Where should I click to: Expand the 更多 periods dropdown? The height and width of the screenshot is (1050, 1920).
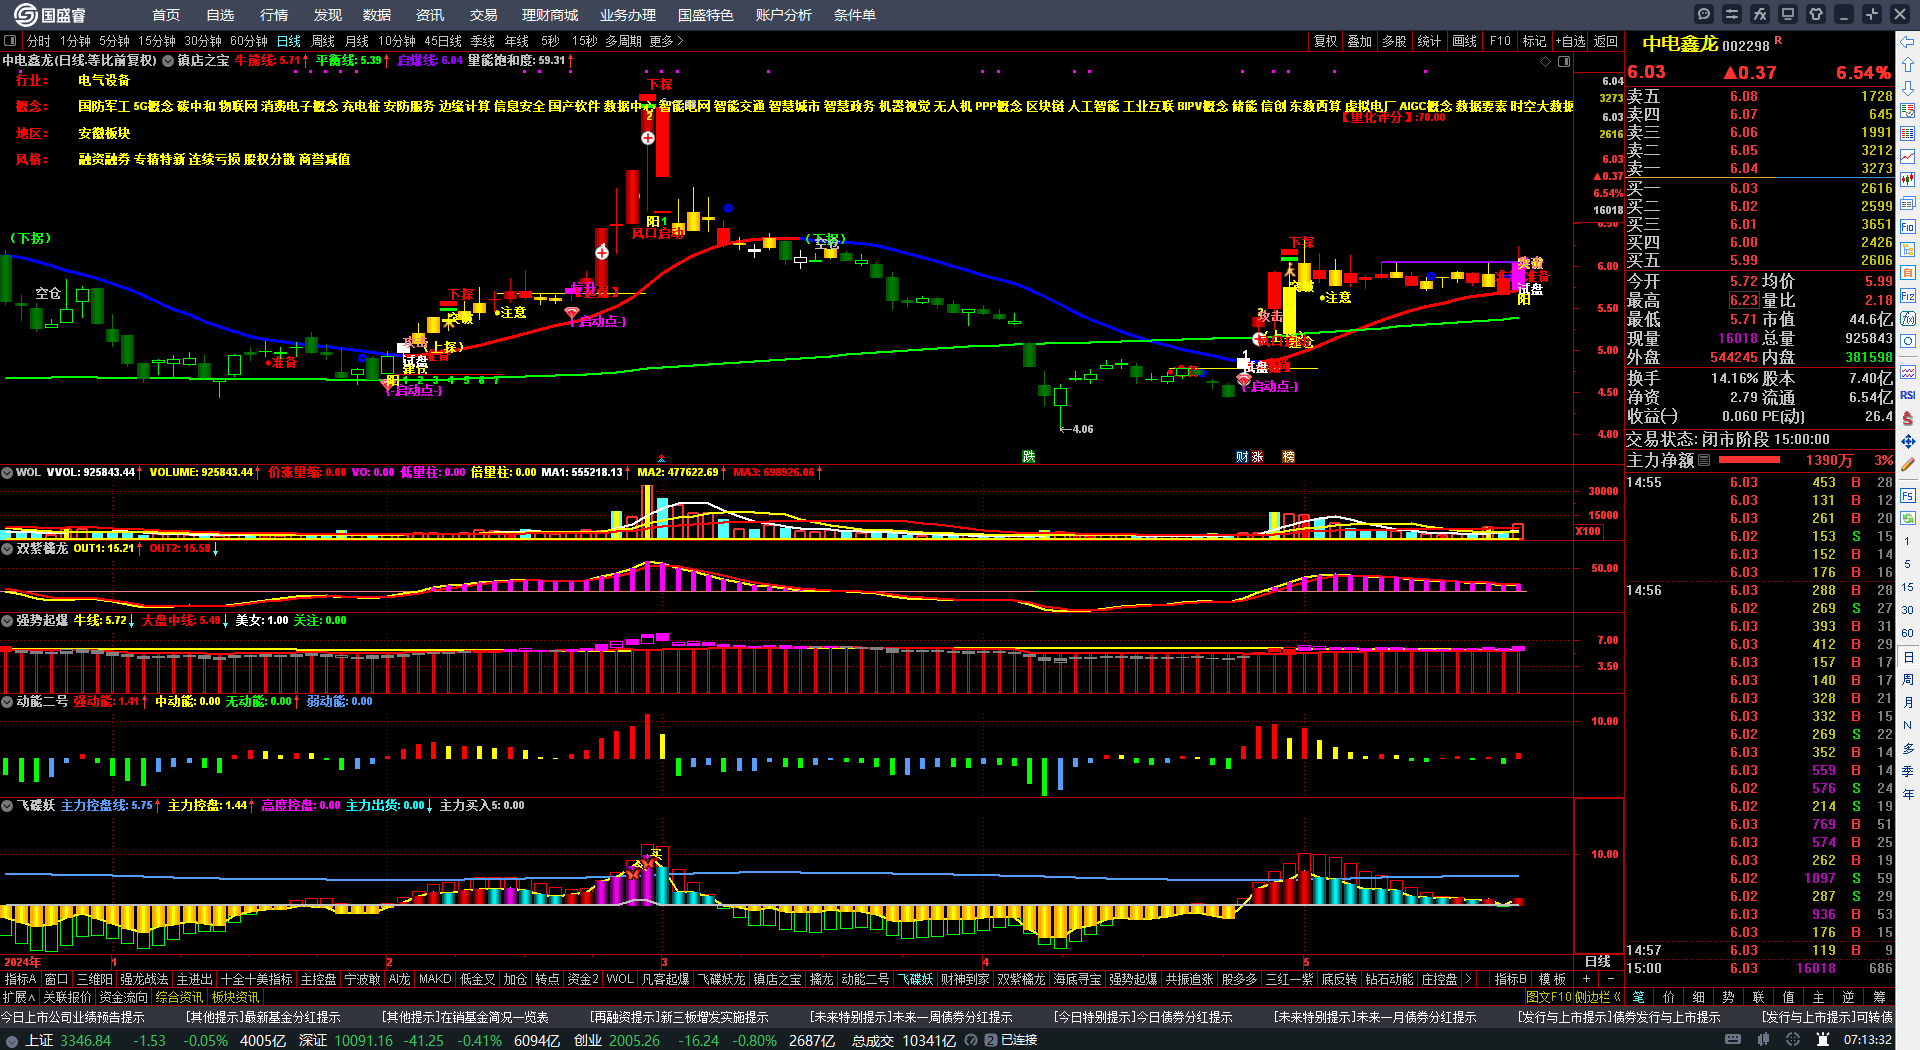tap(666, 41)
